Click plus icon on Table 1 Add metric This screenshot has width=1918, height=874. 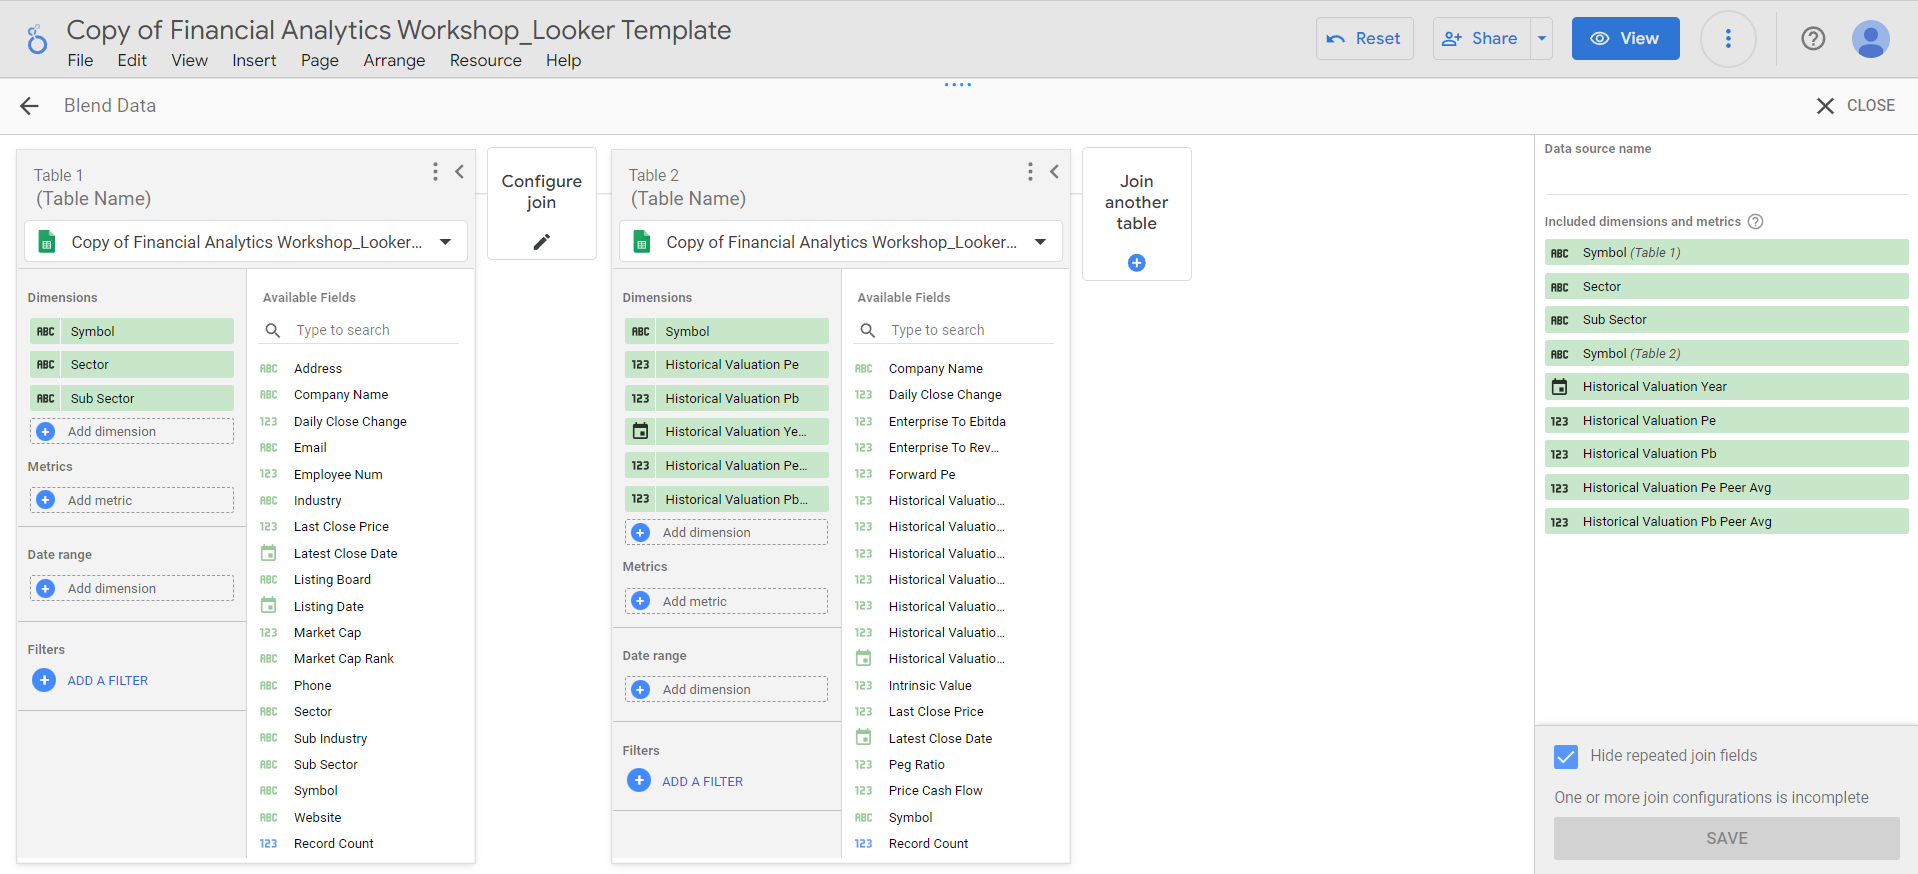pos(46,500)
